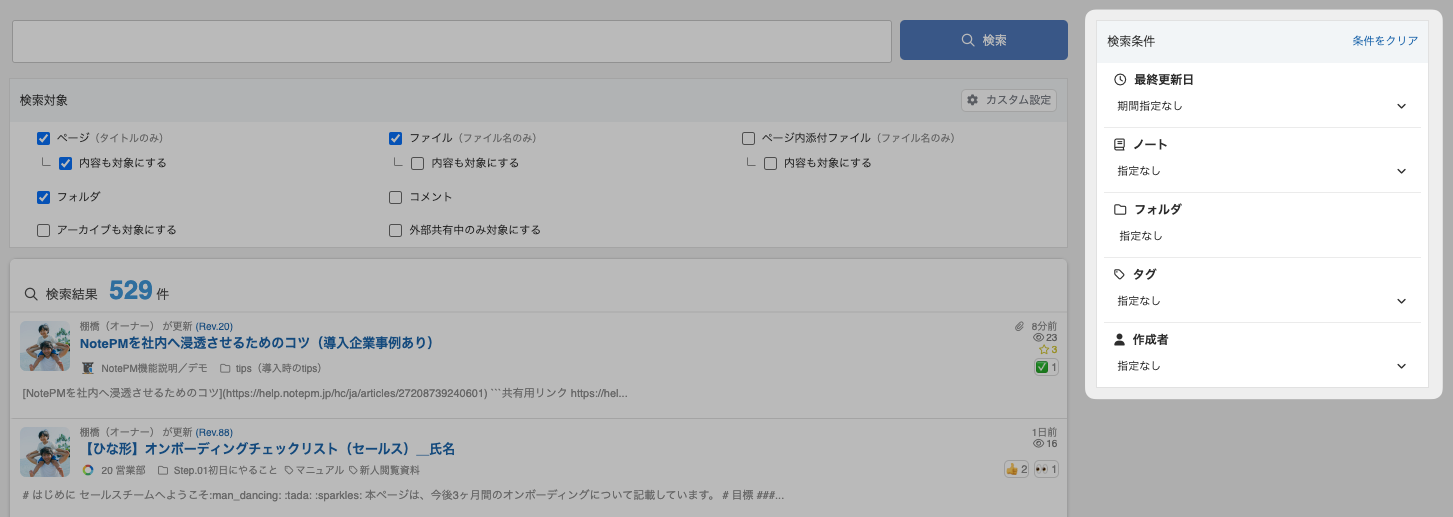
Task: Open ノート 指定なし dropdown
Action: click(1262, 171)
